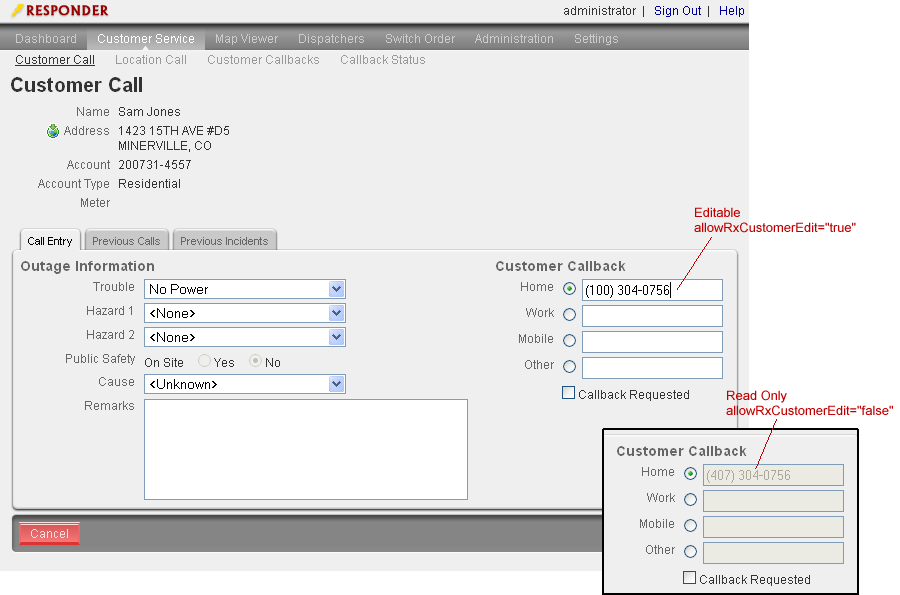Click the globe icon beside Address
Image resolution: width=900 pixels, height=595 pixels.
coord(53,131)
